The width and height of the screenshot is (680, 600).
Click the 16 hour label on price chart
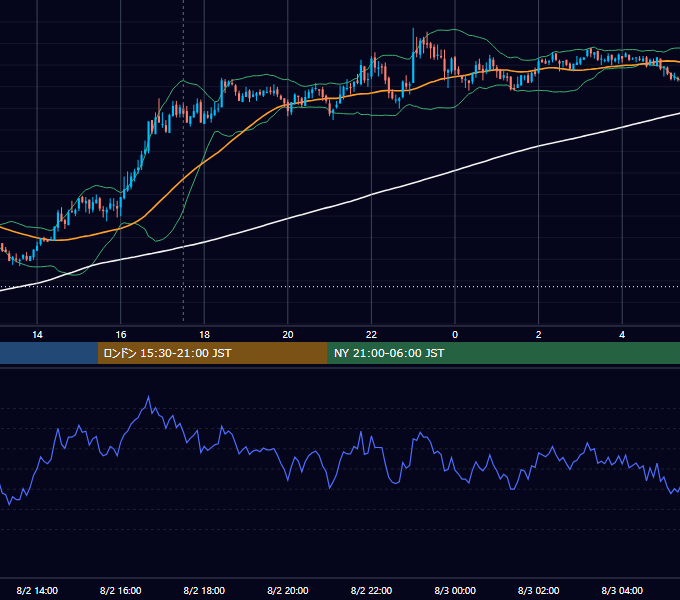[x=121, y=335]
